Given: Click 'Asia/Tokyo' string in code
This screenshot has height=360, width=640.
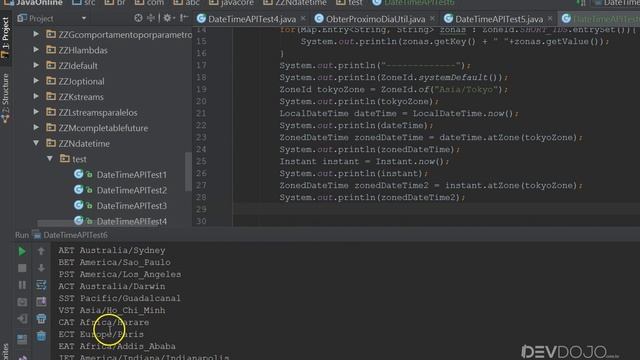Looking at the screenshot, I should 466,89.
